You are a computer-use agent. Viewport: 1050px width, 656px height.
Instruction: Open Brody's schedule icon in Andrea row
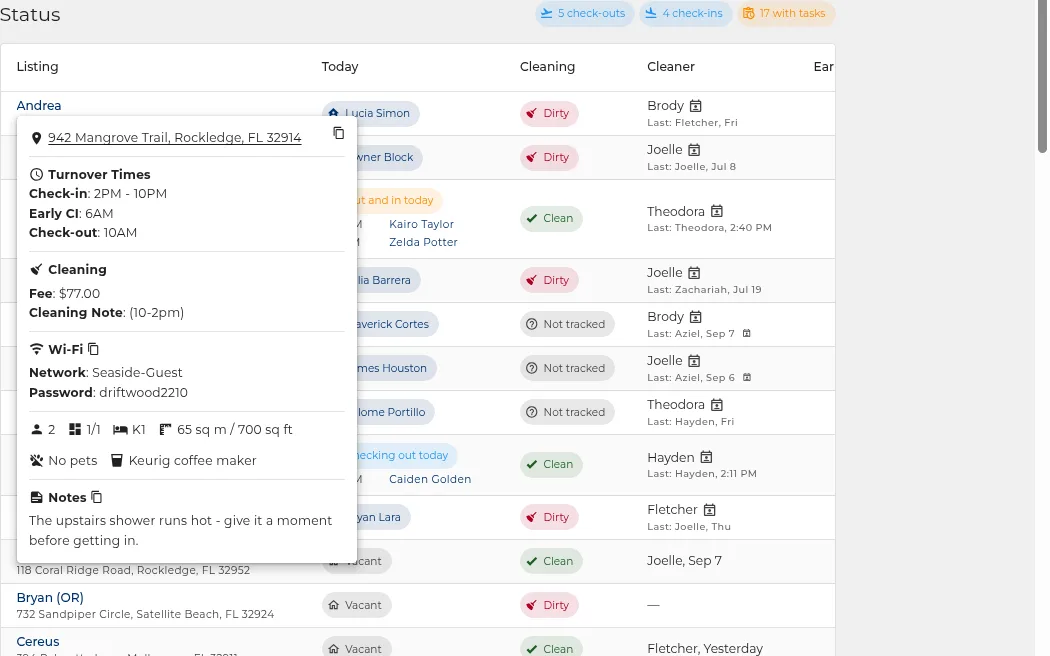click(696, 106)
